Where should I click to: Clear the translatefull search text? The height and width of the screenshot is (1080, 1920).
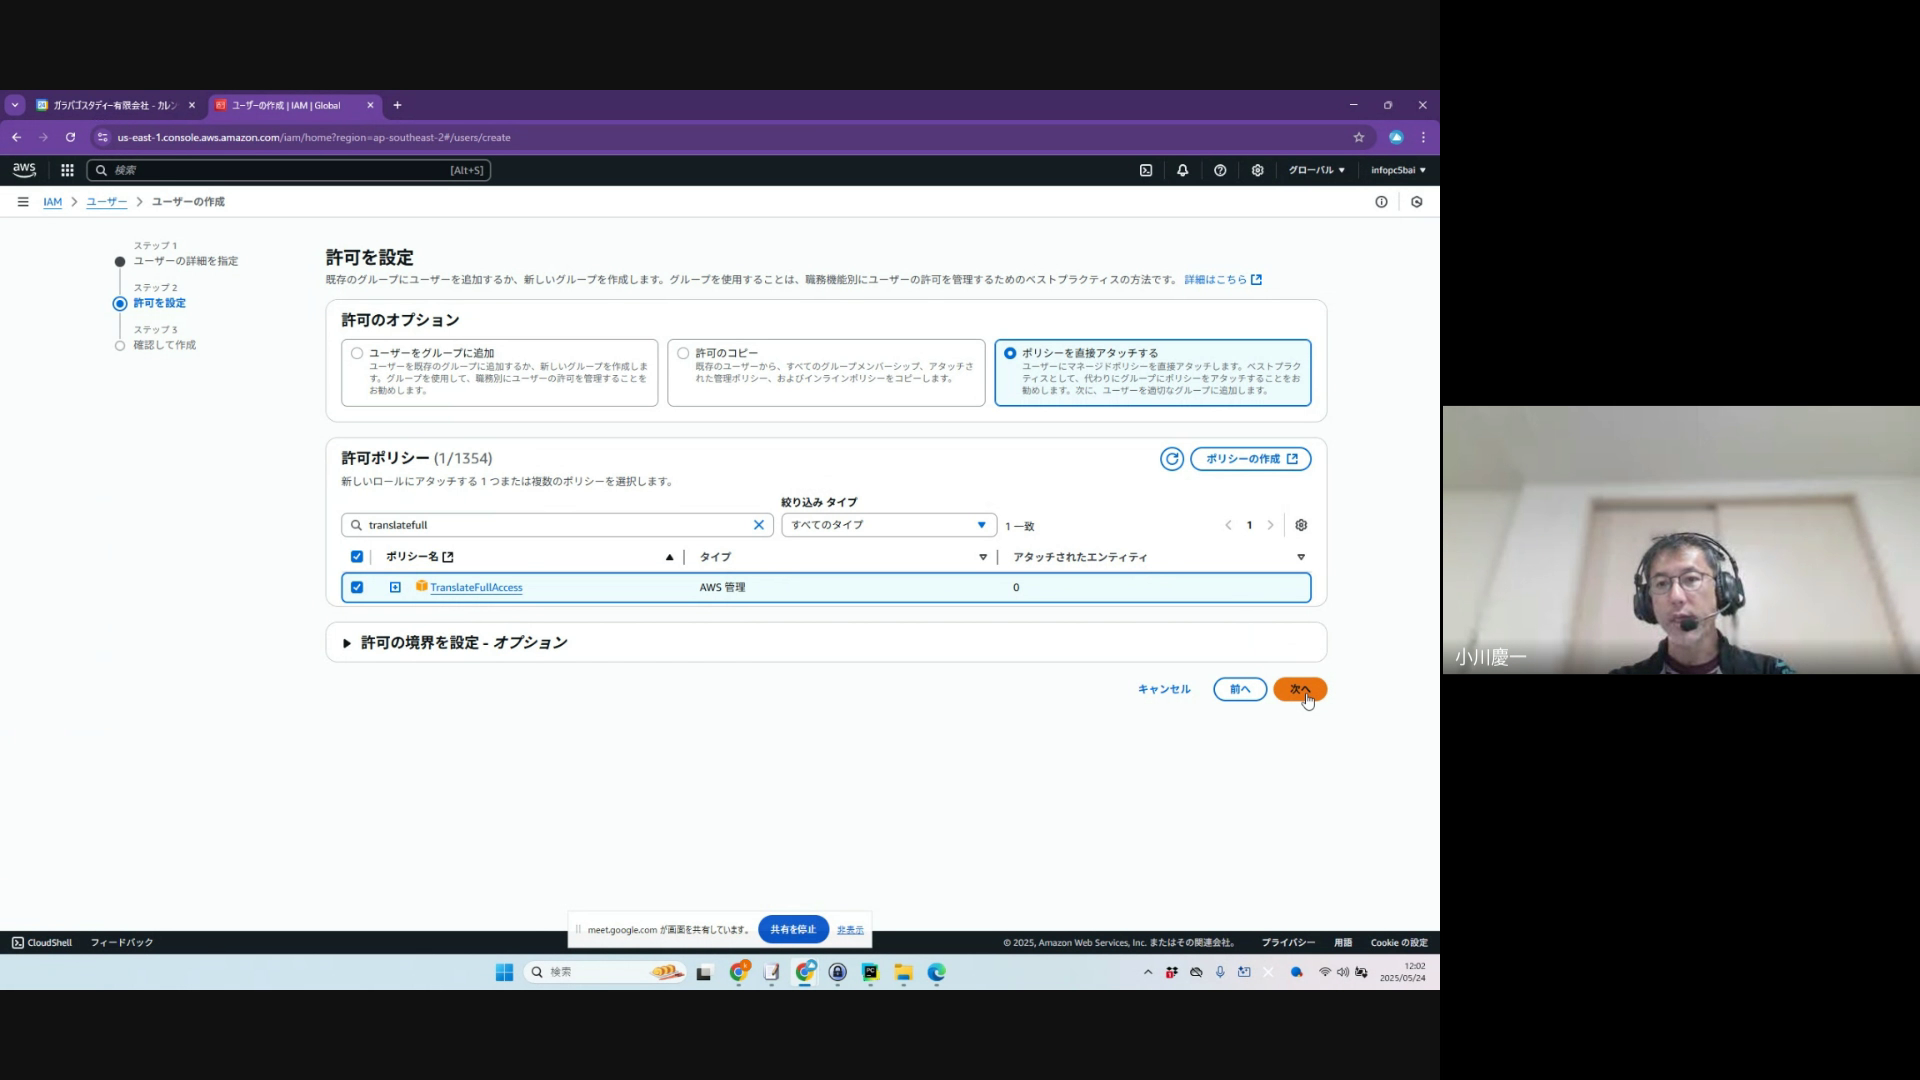[758, 525]
